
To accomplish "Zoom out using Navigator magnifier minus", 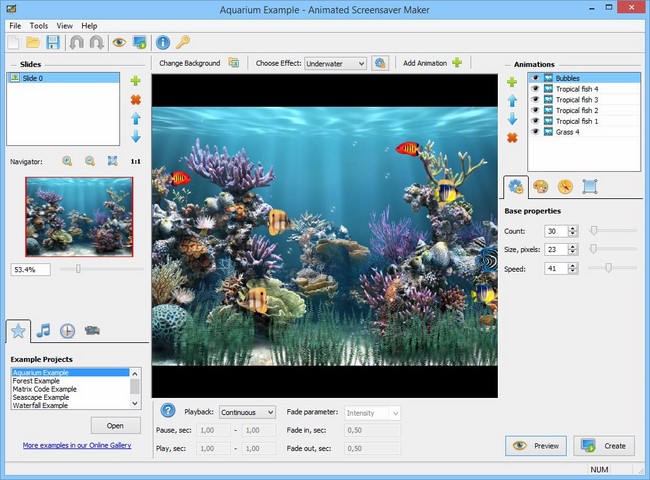I will point(90,161).
